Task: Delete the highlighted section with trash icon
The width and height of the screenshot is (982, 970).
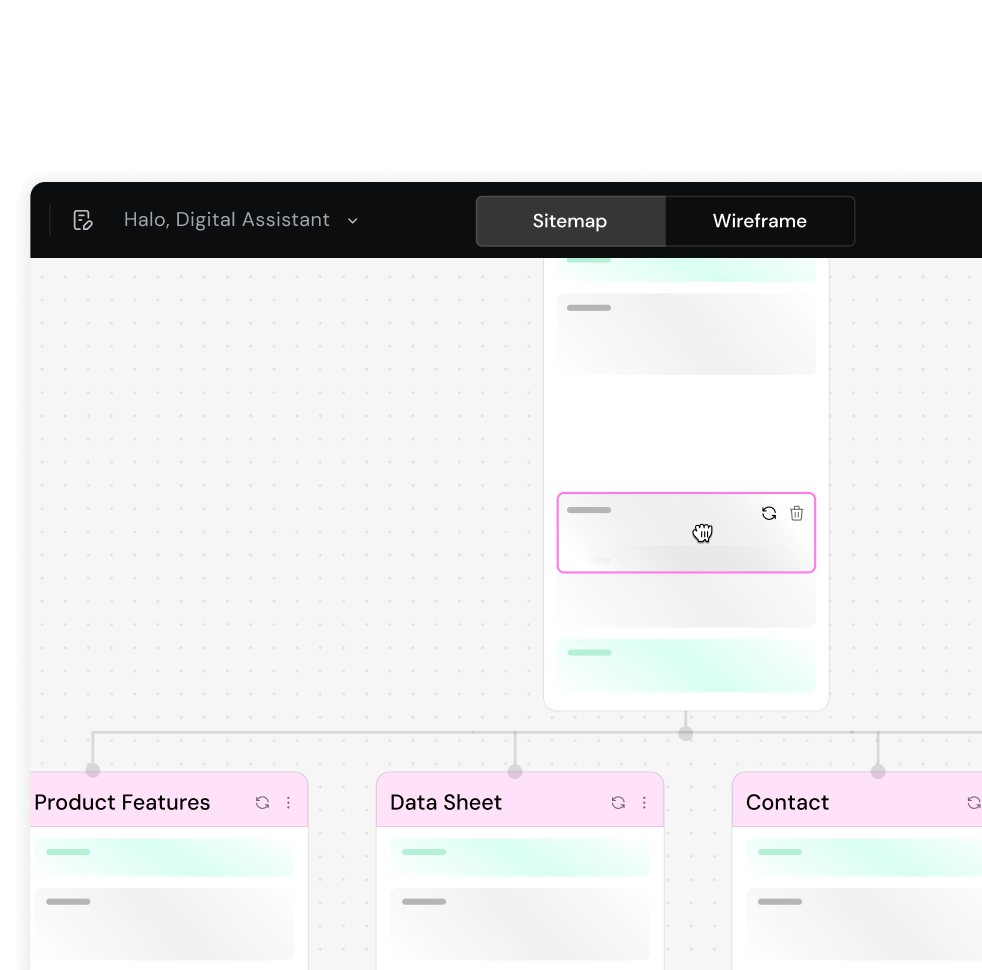Action: tap(796, 513)
